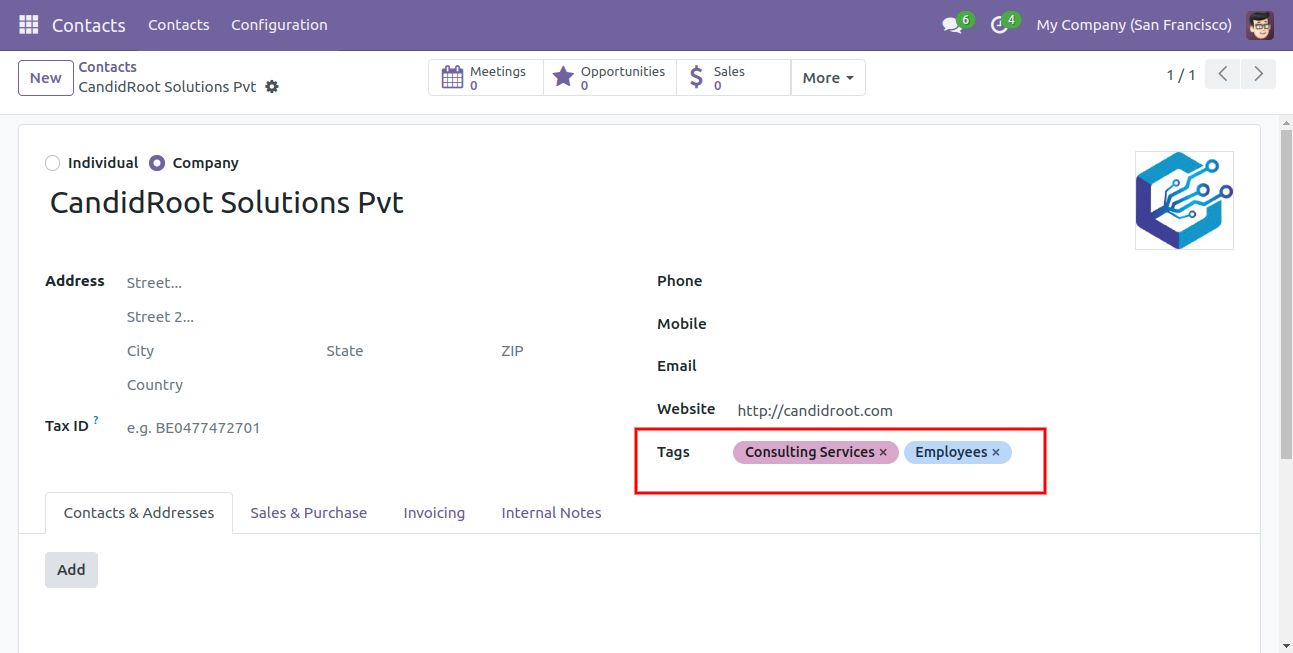1293x653 pixels.
Task: Click the Contacts app title
Action: tap(89, 25)
